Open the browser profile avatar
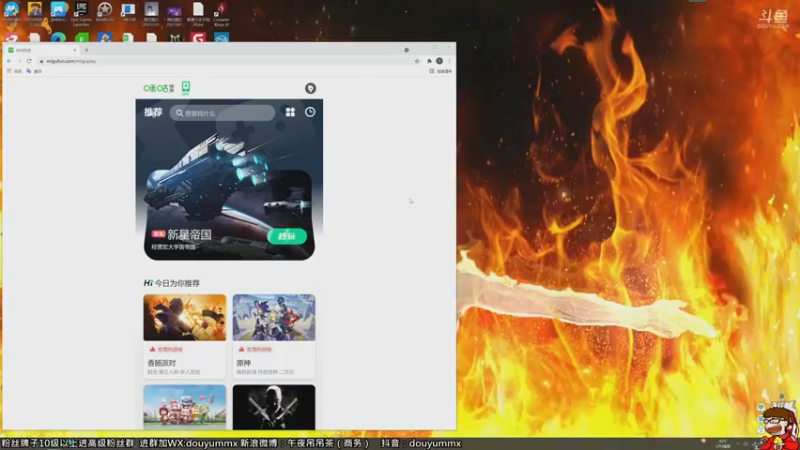800x450 pixels. point(439,61)
